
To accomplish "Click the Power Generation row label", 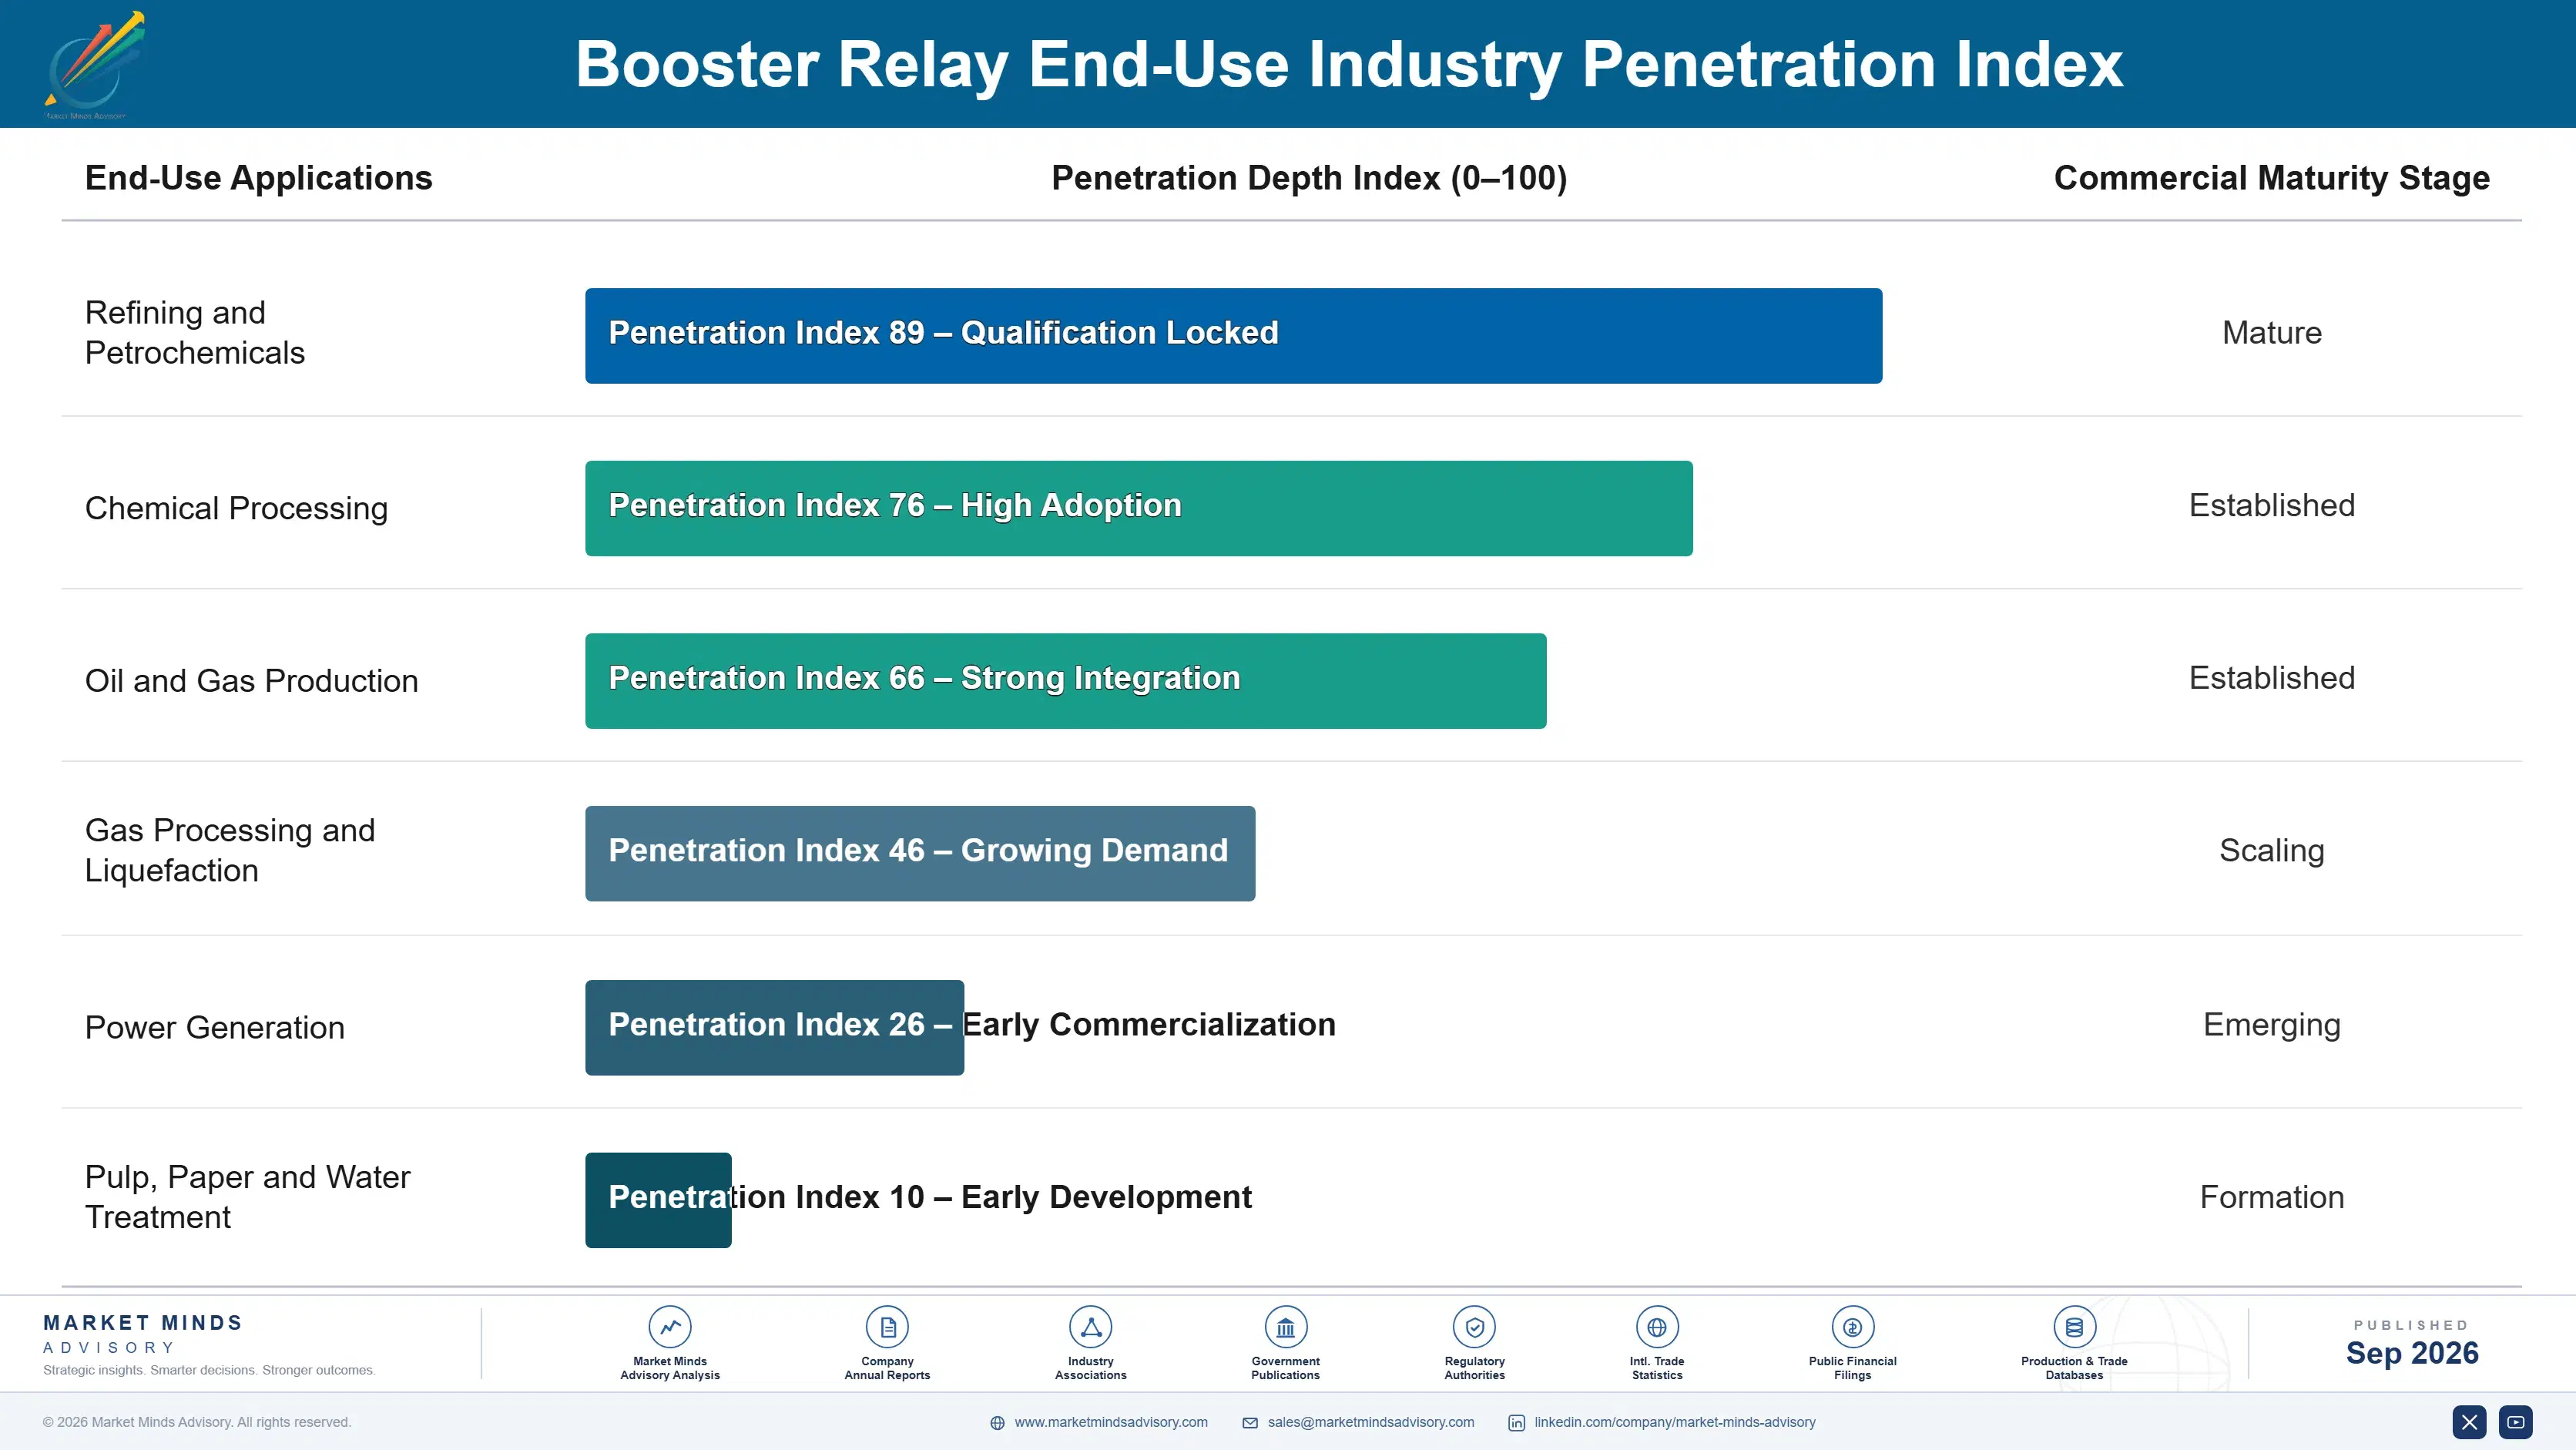I will click(x=215, y=1027).
